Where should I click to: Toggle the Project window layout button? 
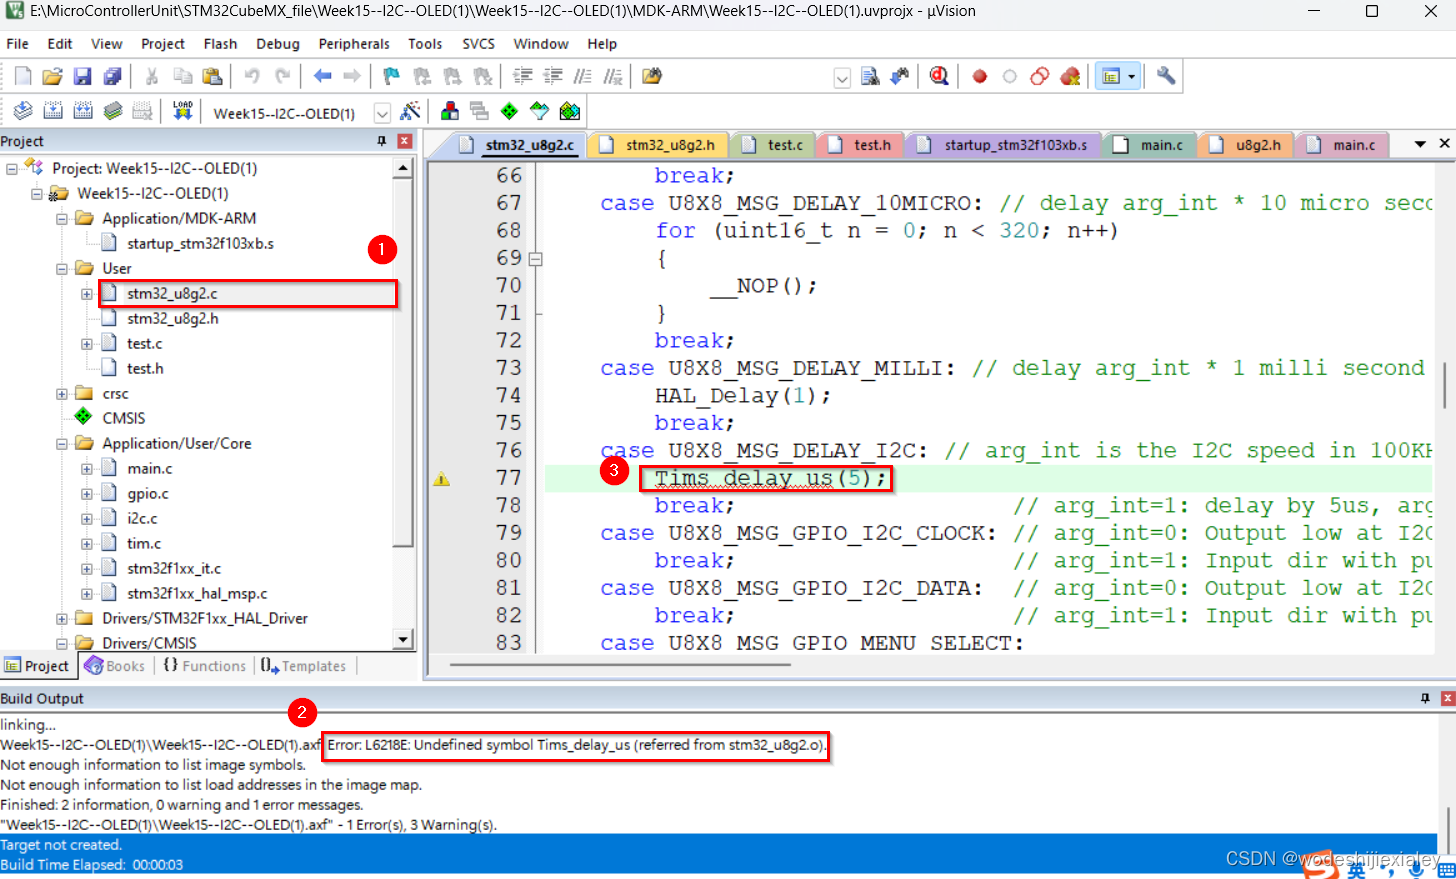1110,76
